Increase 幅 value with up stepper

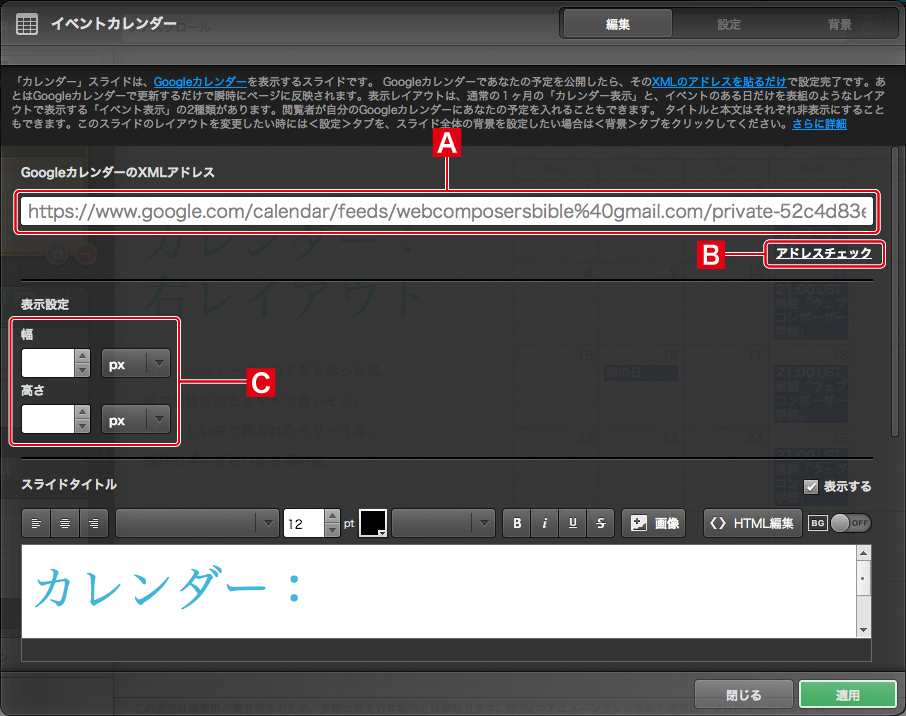[x=83, y=356]
